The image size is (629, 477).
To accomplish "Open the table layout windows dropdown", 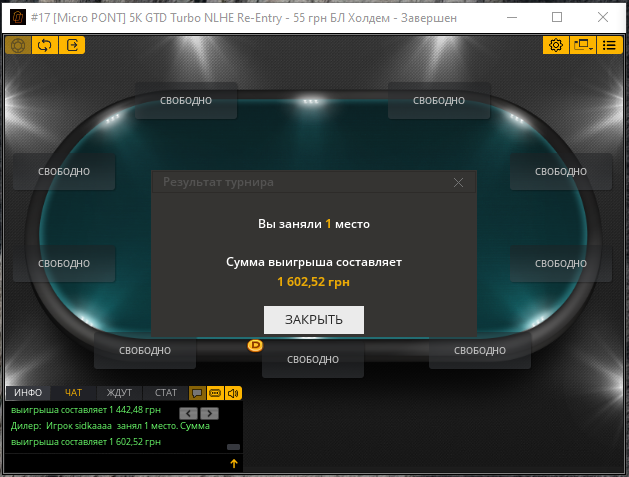I will click(x=583, y=45).
